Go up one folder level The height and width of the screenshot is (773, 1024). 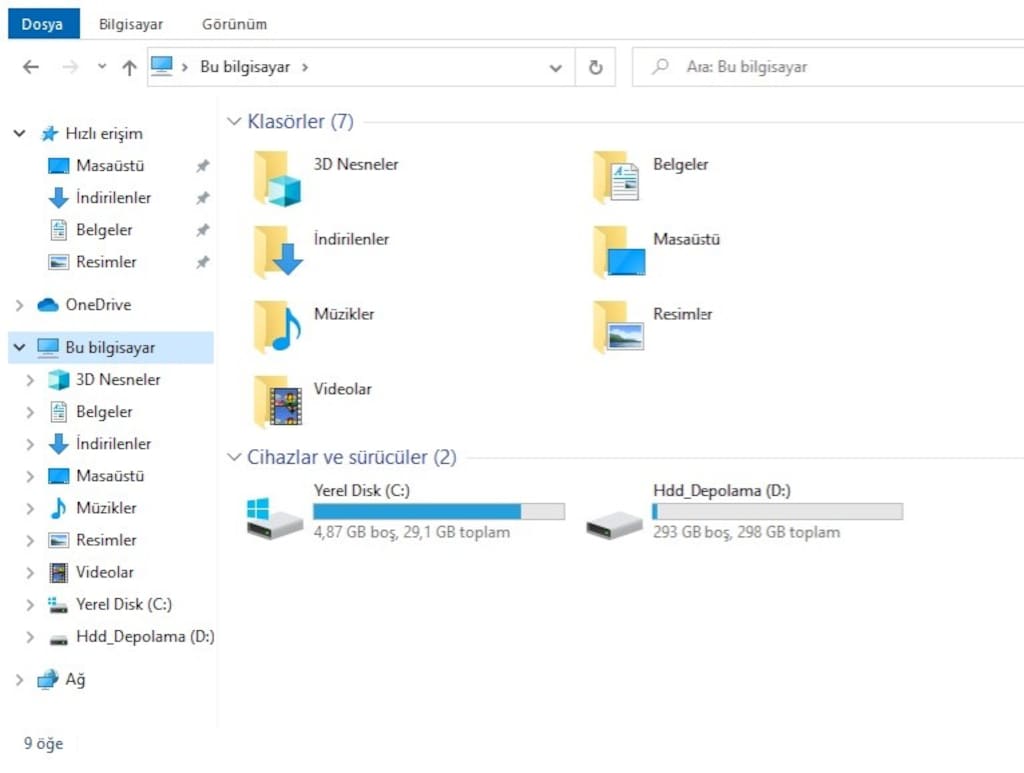click(x=129, y=67)
